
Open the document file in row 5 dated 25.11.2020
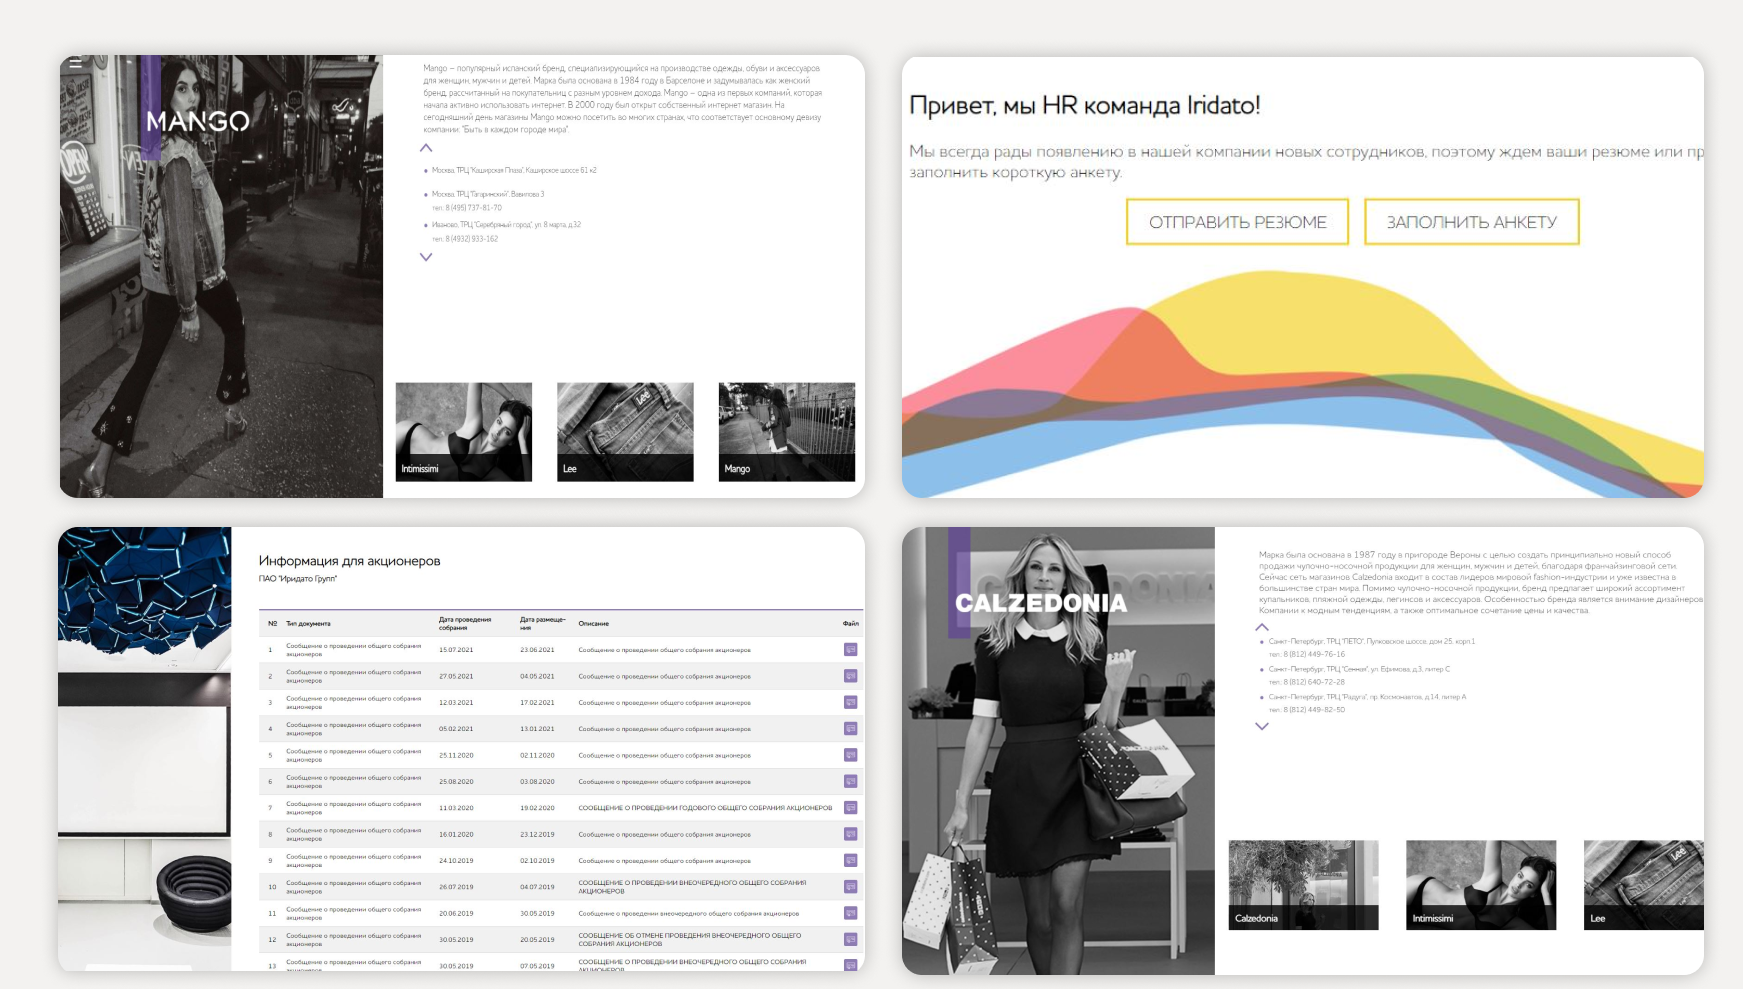coord(850,755)
